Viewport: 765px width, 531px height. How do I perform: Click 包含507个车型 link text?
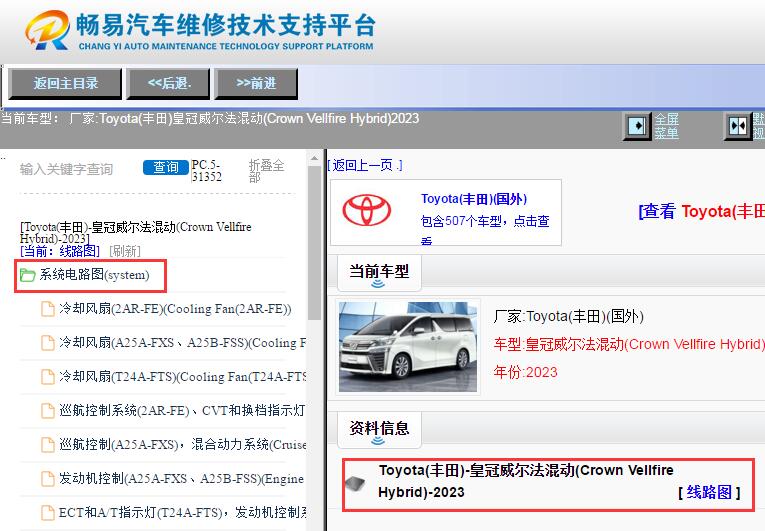point(485,221)
